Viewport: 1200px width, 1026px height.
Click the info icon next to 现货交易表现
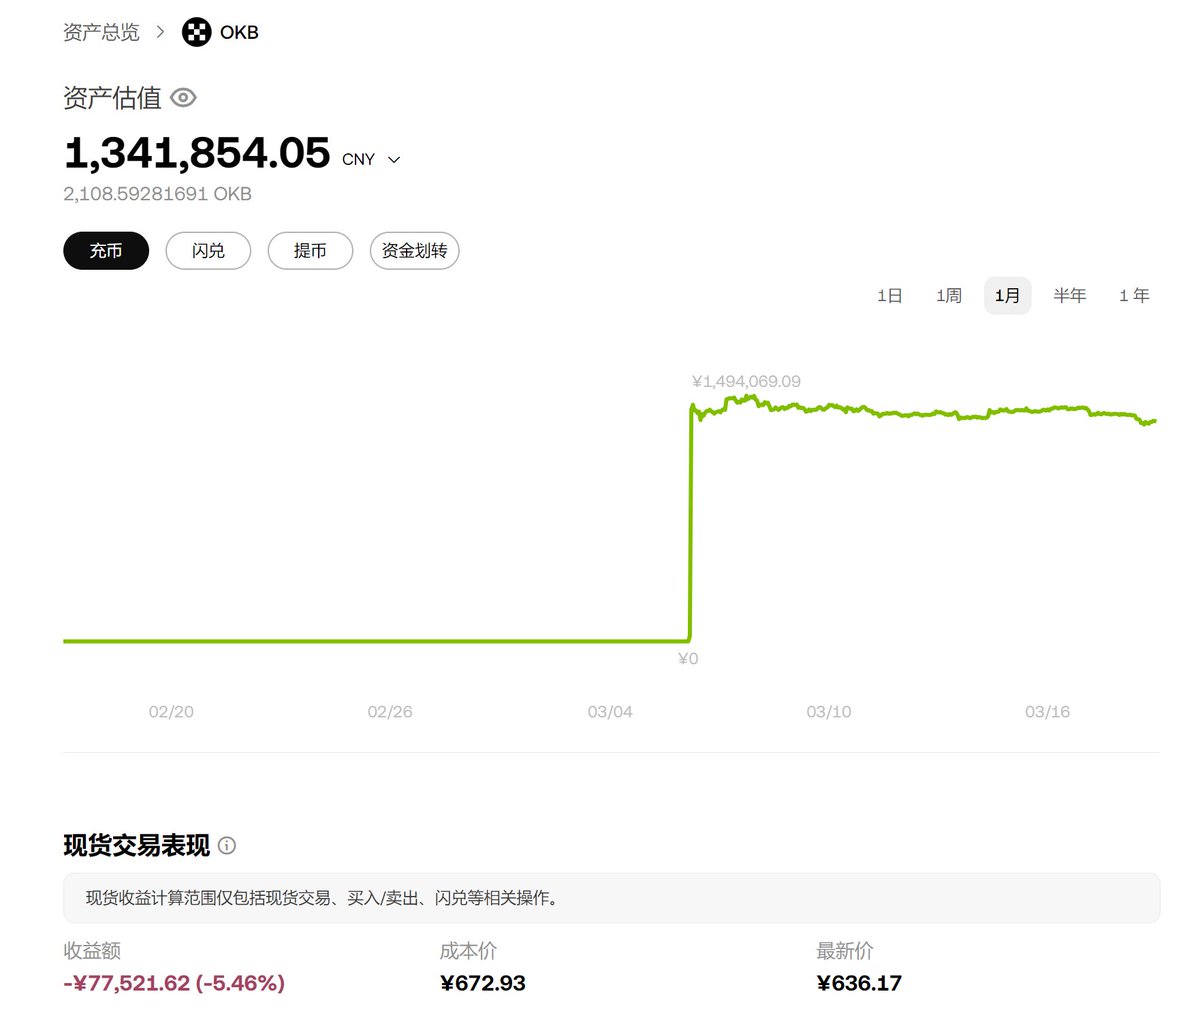tap(227, 846)
